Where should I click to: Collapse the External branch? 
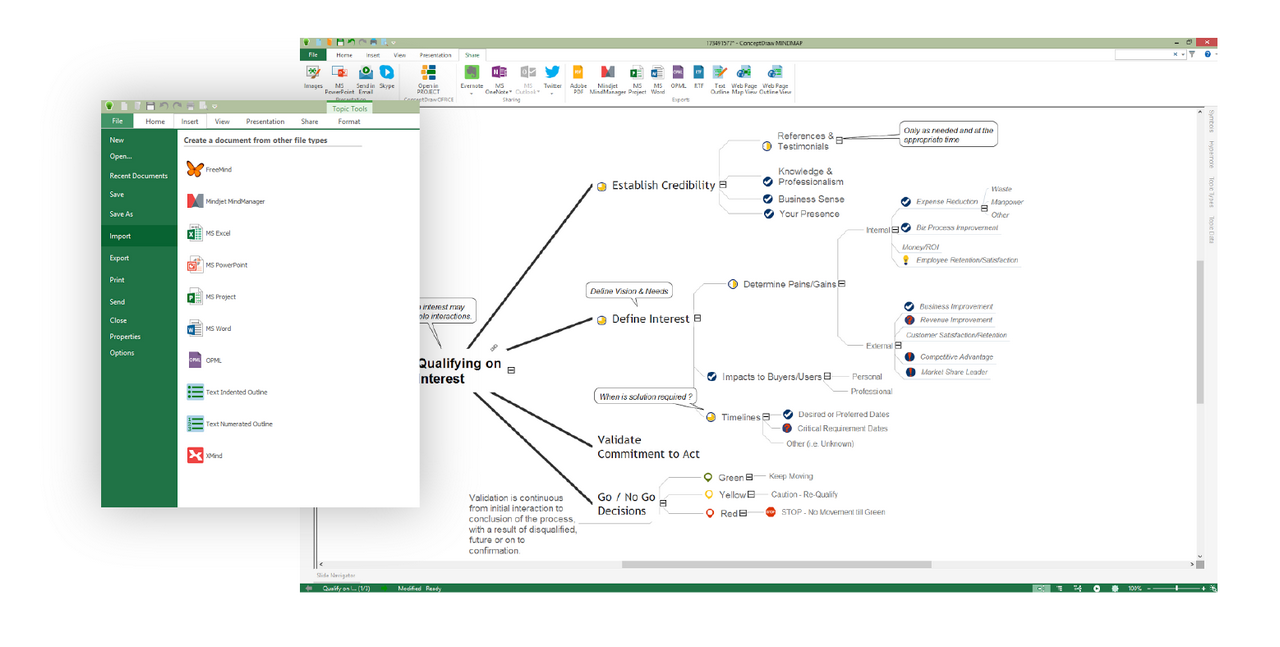[x=898, y=345]
